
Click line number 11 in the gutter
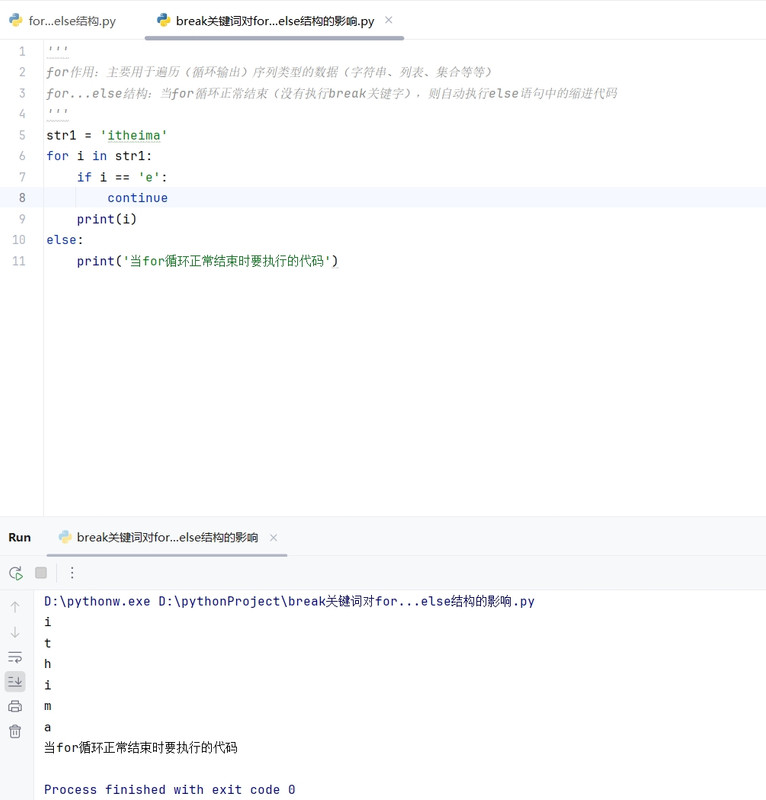point(19,261)
